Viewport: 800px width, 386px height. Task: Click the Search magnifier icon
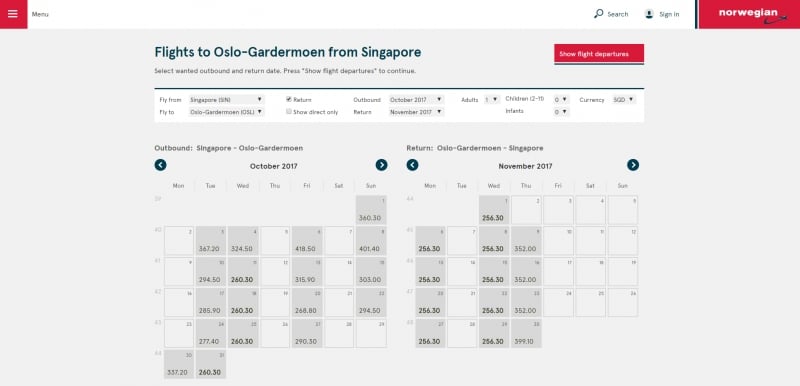[598, 14]
